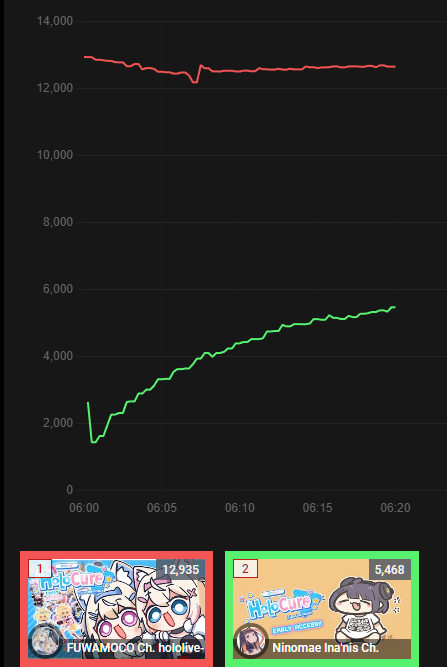The height and width of the screenshot is (667, 447).
Task: Click the 12,935 viewer count label
Action: tap(181, 570)
